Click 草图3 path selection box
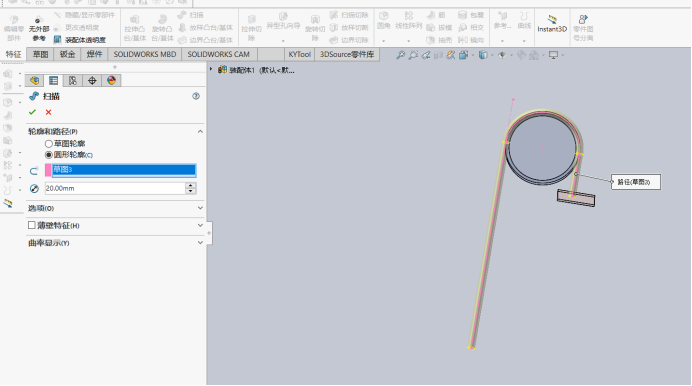The width and height of the screenshot is (692, 386). tap(124, 170)
